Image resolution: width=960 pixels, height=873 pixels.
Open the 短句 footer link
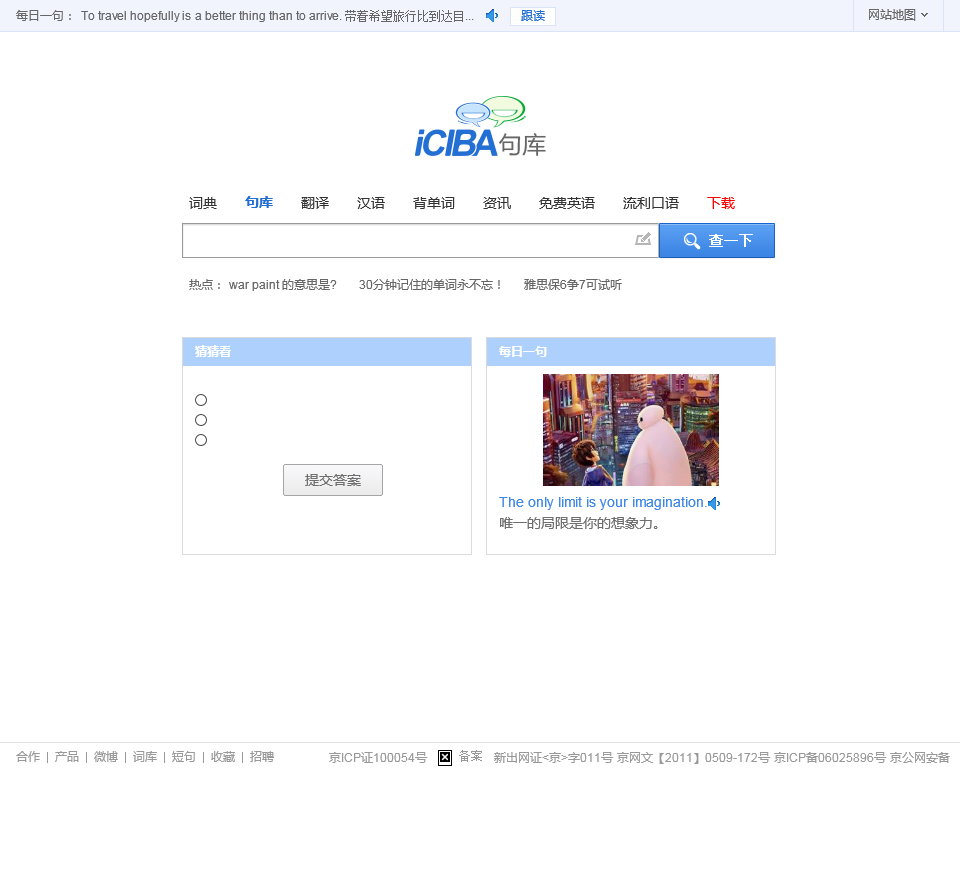(184, 757)
